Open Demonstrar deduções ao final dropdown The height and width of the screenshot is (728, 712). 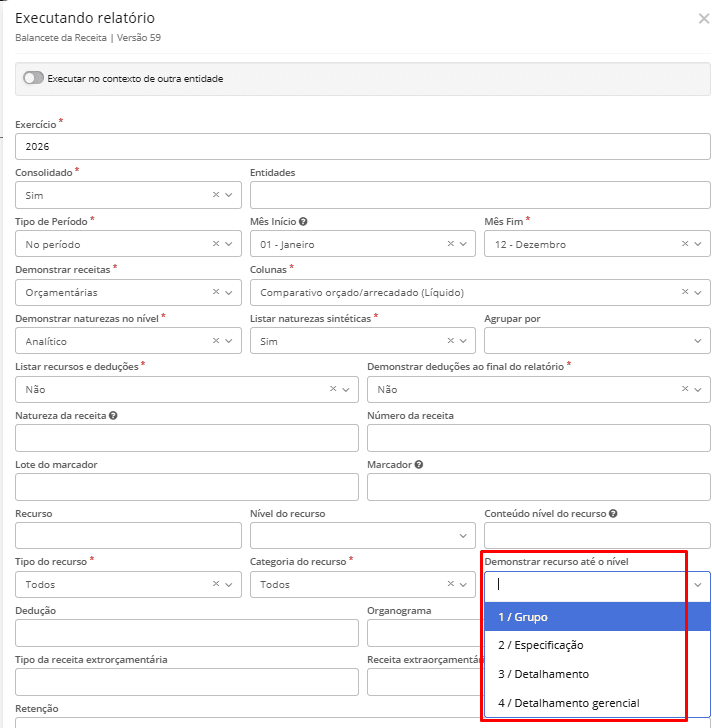pyautogui.click(x=698, y=389)
